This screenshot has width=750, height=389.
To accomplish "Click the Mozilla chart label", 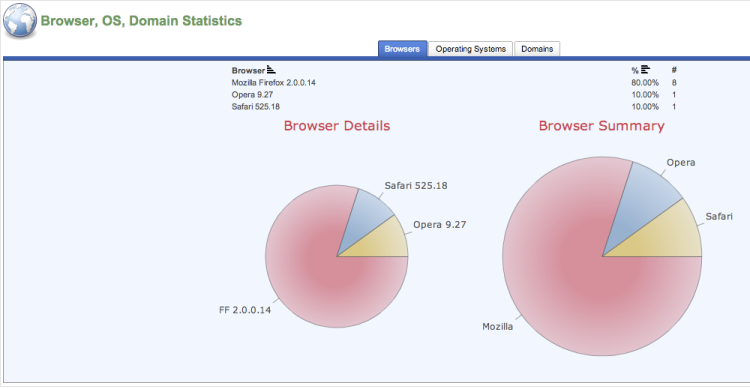I will click(x=497, y=327).
